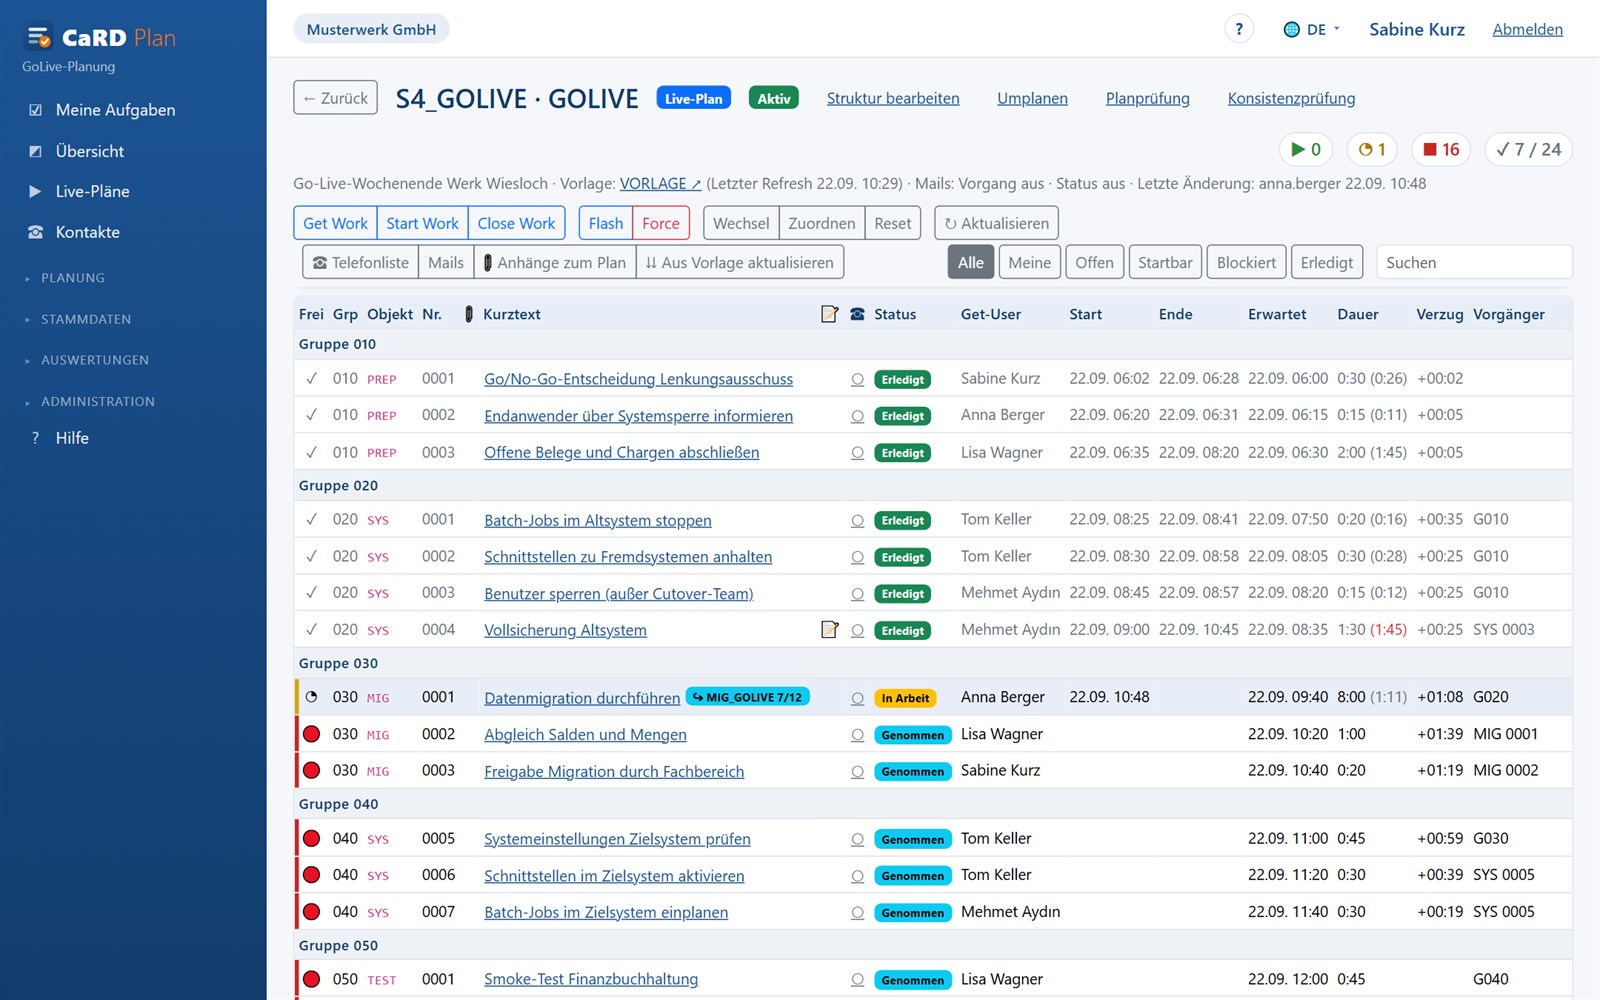
Task: Click the red blocked counter showing 16
Action: point(1441,149)
